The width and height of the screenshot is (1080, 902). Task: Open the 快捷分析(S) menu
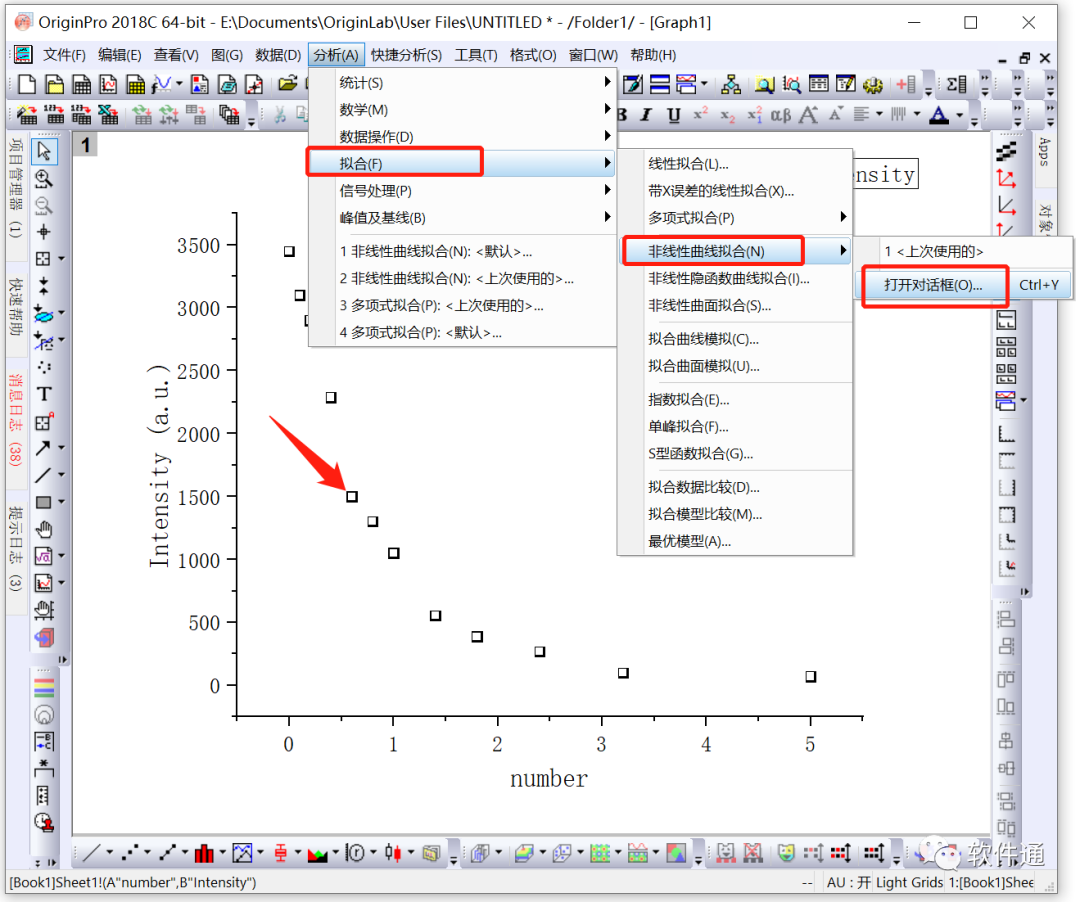click(406, 55)
